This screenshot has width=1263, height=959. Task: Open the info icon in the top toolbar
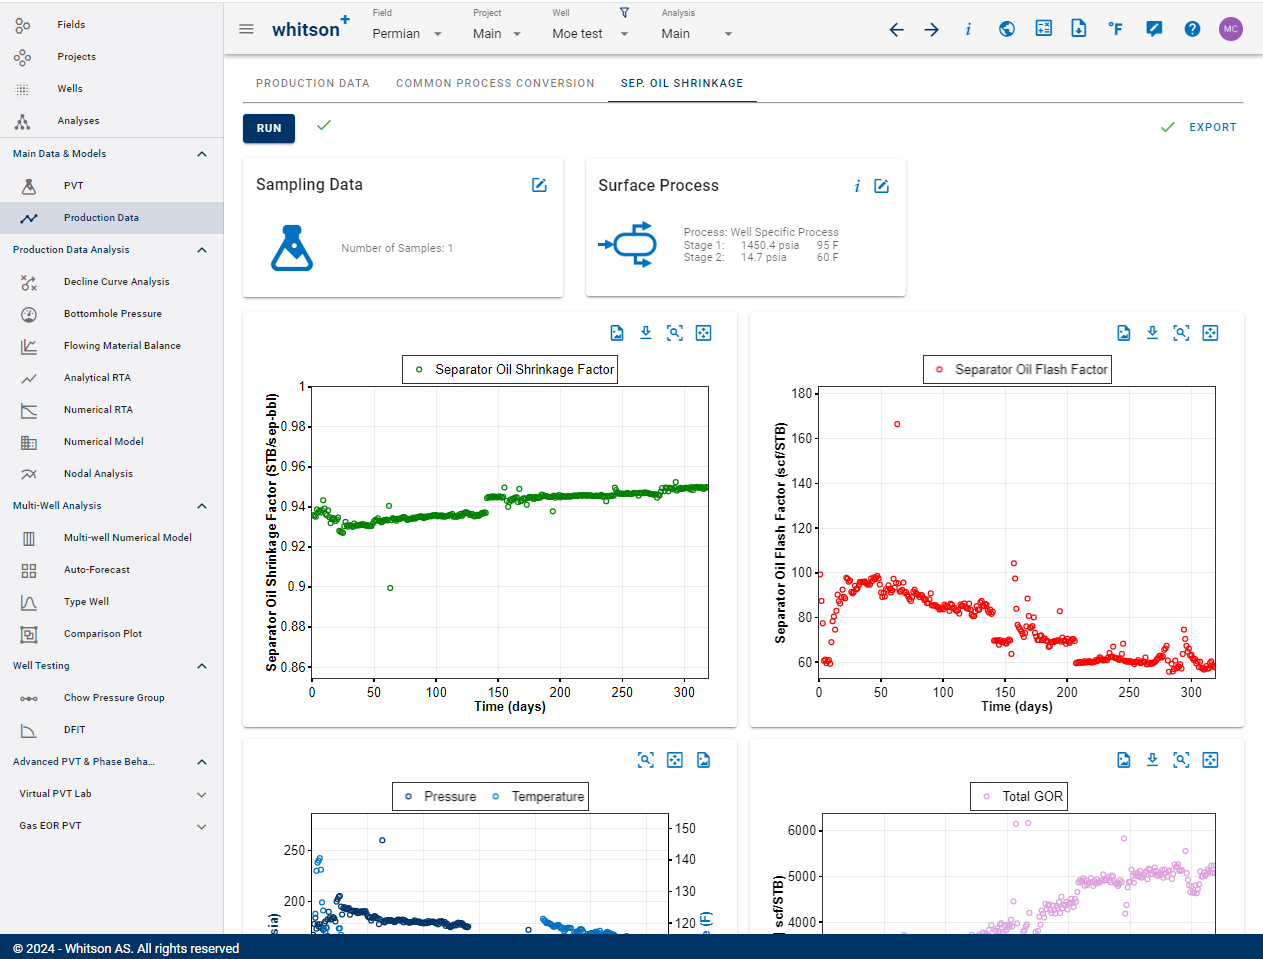tap(968, 29)
